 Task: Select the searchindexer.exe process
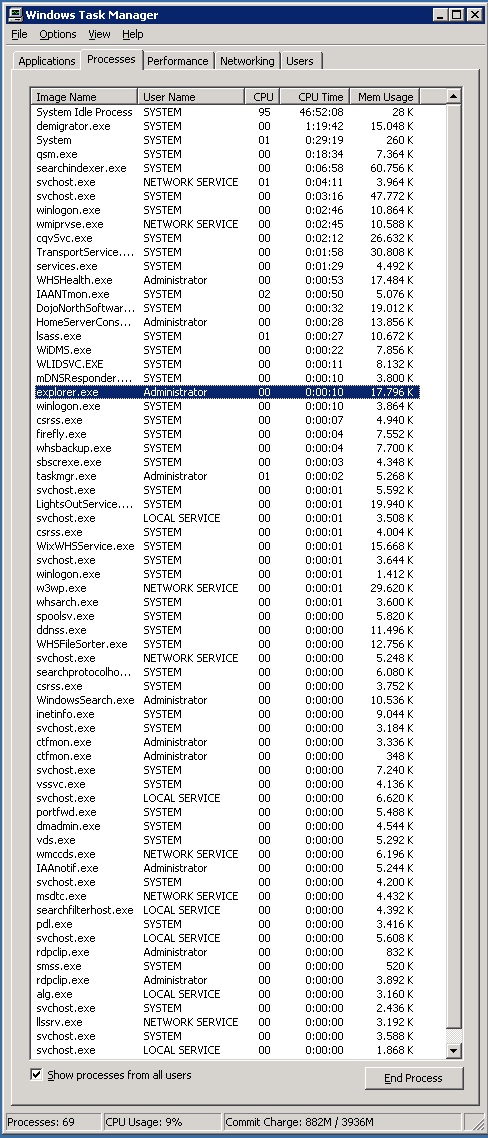(x=227, y=168)
